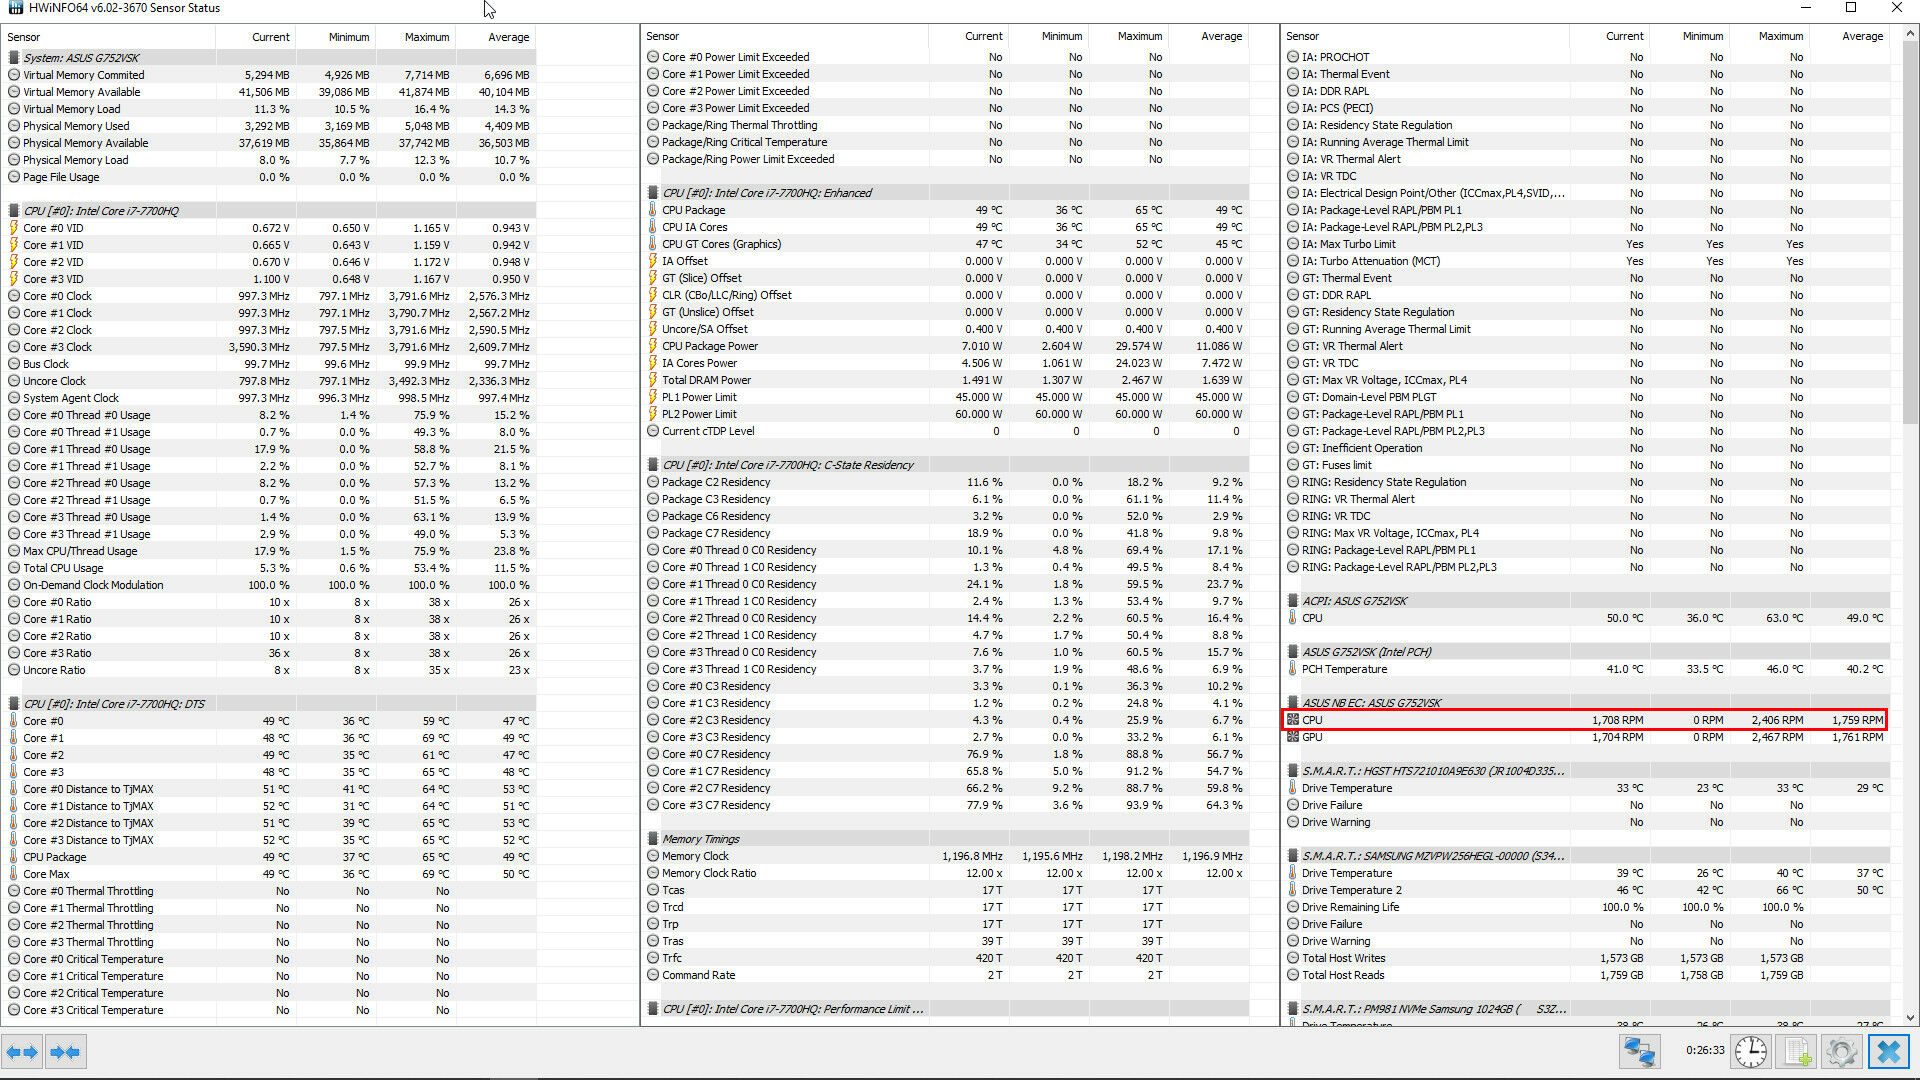The height and width of the screenshot is (1080, 1920).
Task: Click the collapse columns arrows button
Action: pyautogui.click(x=65, y=1052)
